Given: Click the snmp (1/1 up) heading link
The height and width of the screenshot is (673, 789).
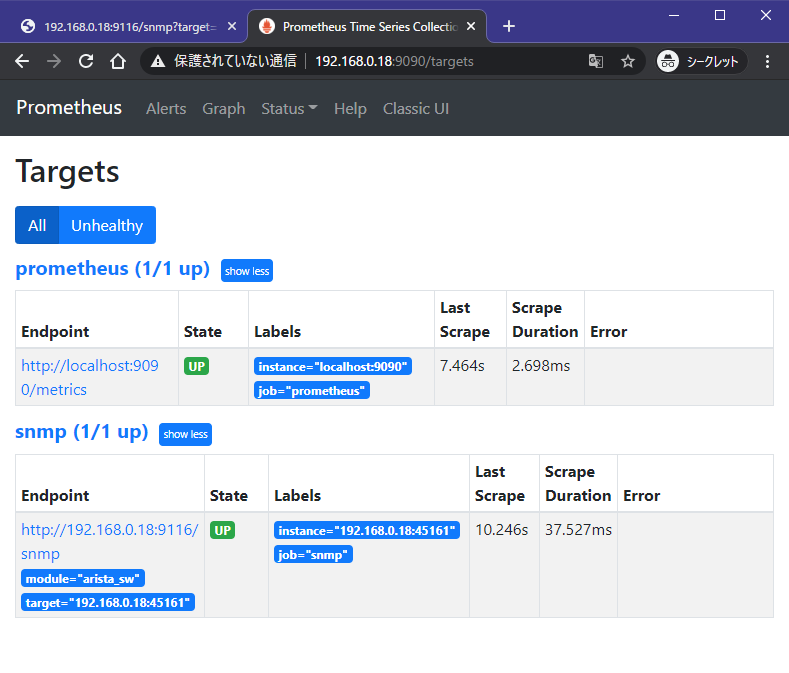Looking at the screenshot, I should pyautogui.click(x=82, y=432).
